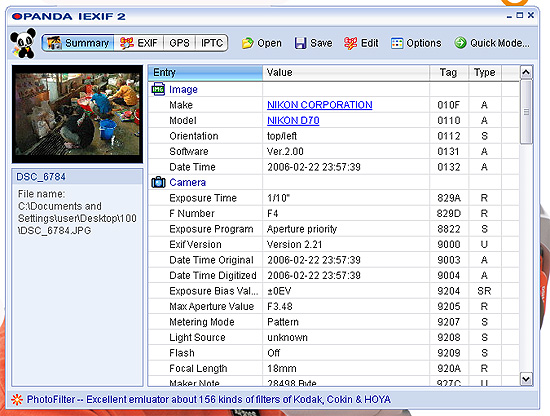
Task: Switch to the Summary tab
Action: pyautogui.click(x=78, y=43)
